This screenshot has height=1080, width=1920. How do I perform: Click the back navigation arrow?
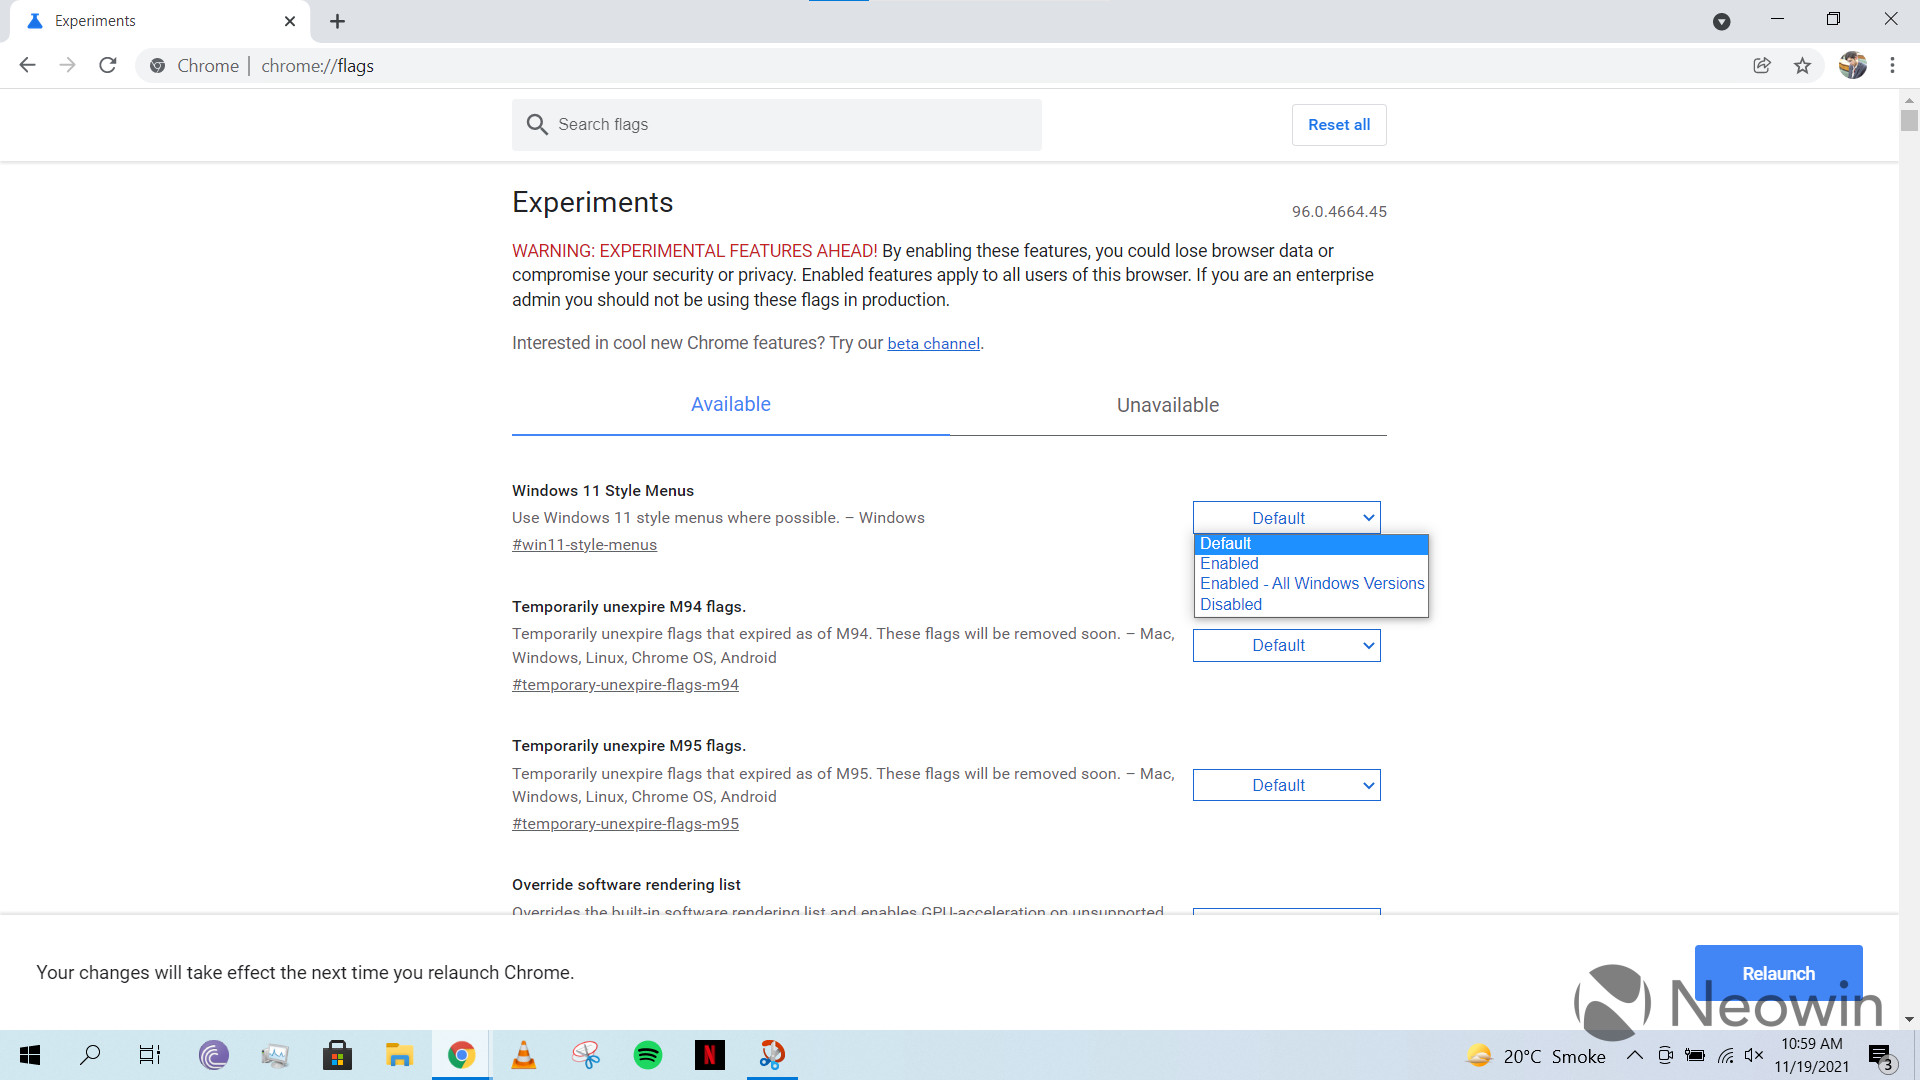point(27,65)
